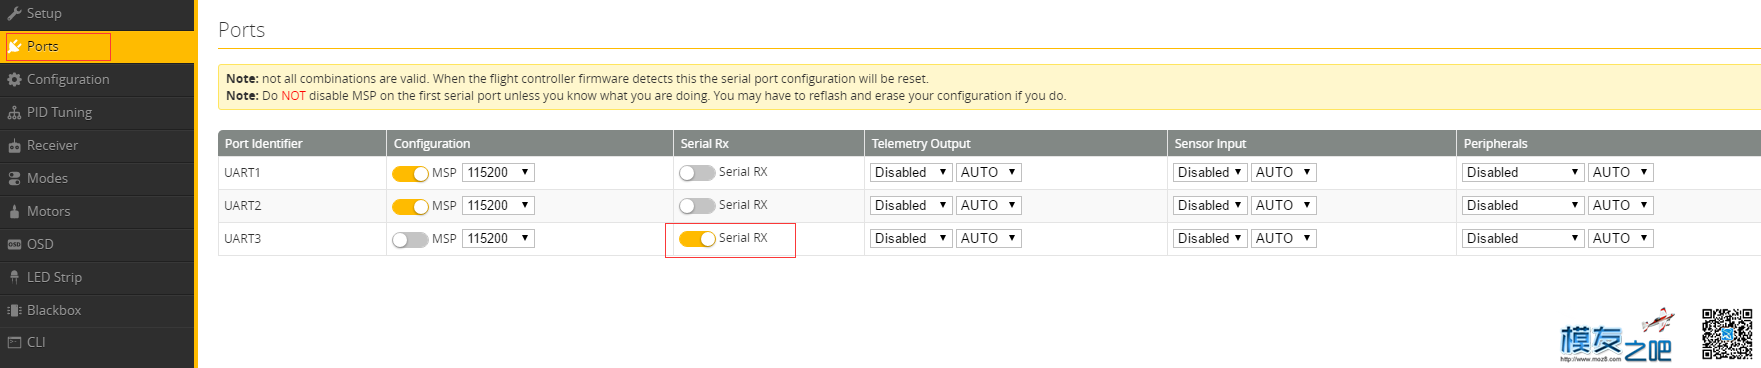
Task: Click the OSD icon in the sidebar
Action: click(14, 244)
